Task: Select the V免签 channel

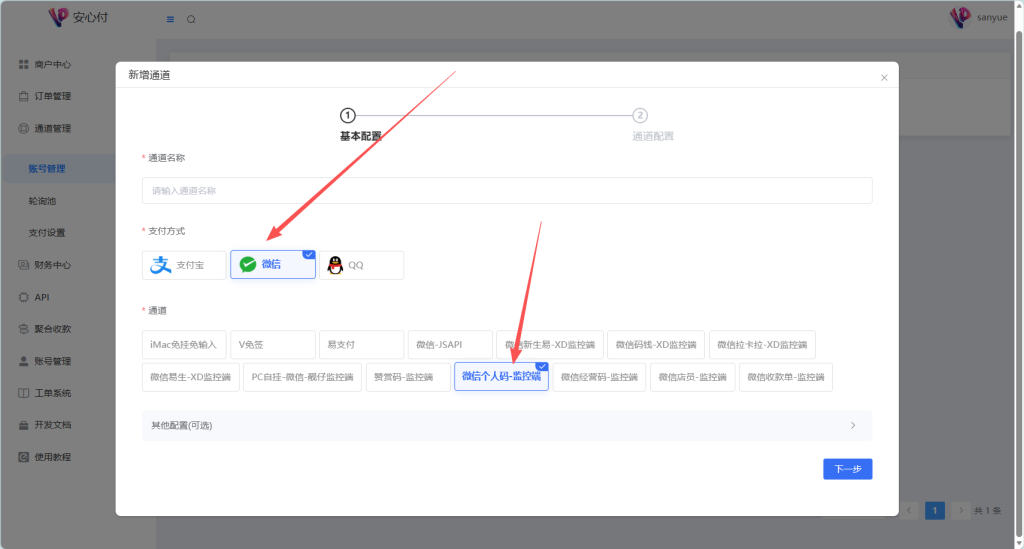Action: [x=273, y=345]
